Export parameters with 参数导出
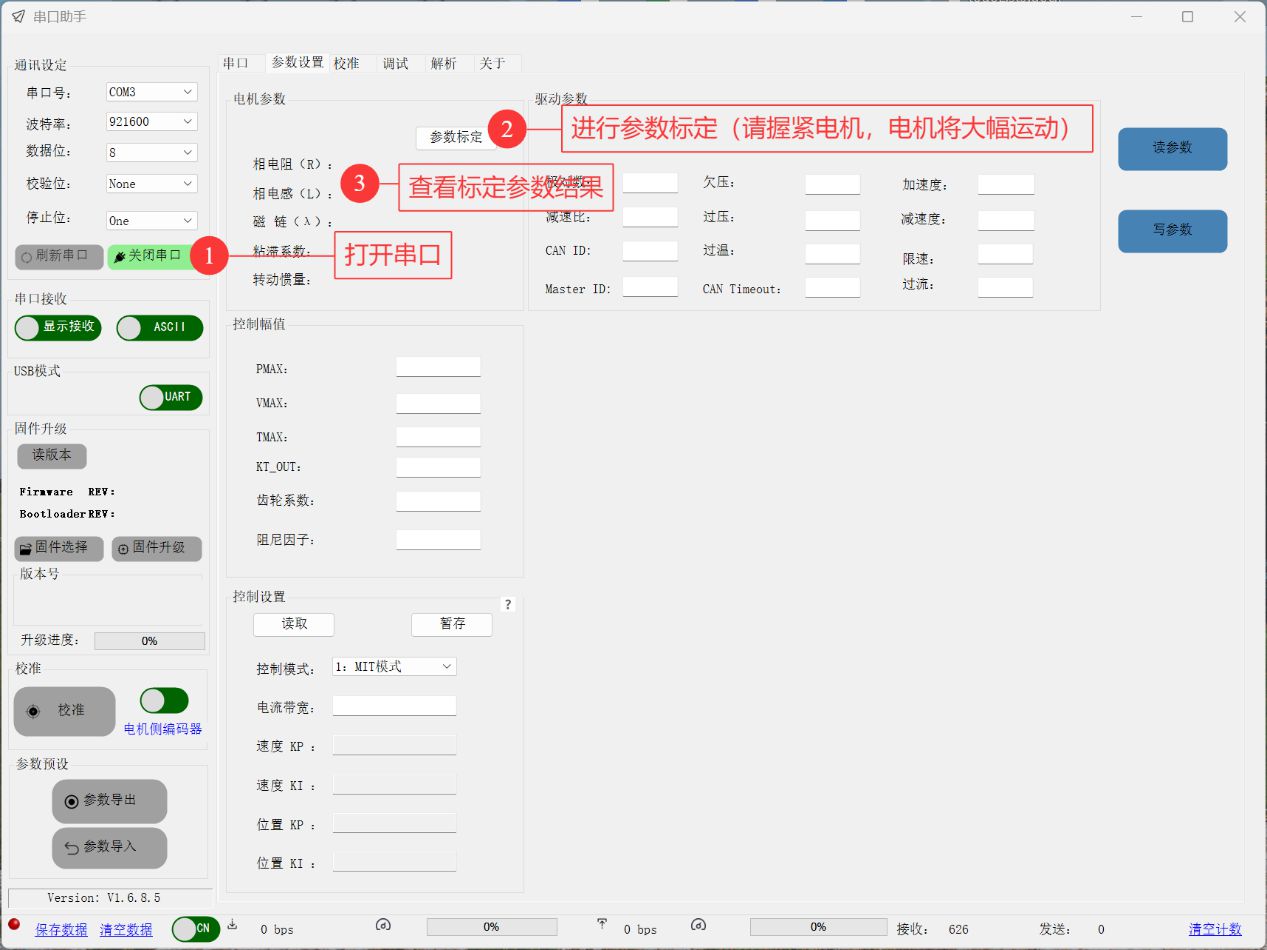Image resolution: width=1267 pixels, height=950 pixels. (x=109, y=801)
